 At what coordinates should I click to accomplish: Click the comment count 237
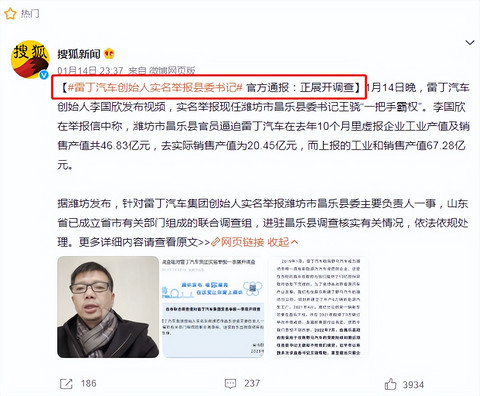pos(252,383)
